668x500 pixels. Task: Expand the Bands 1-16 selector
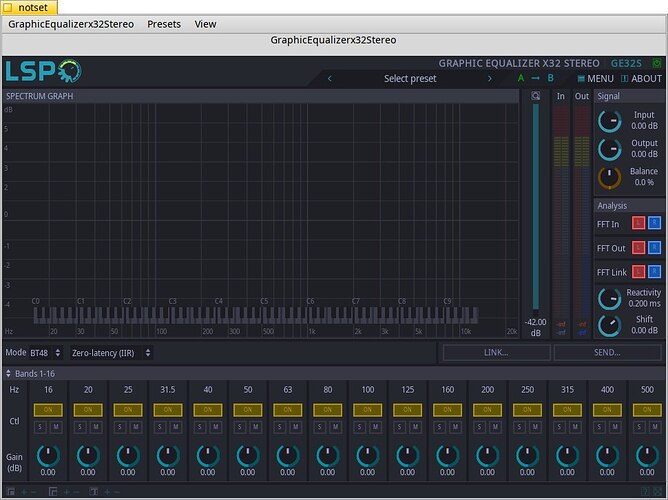tap(30, 374)
